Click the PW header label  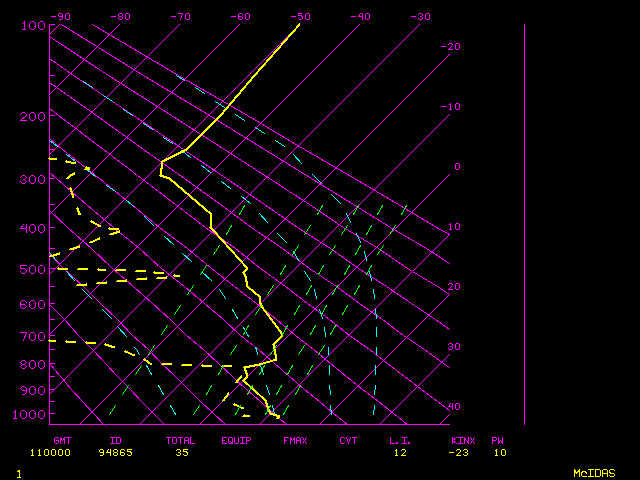coord(497,440)
